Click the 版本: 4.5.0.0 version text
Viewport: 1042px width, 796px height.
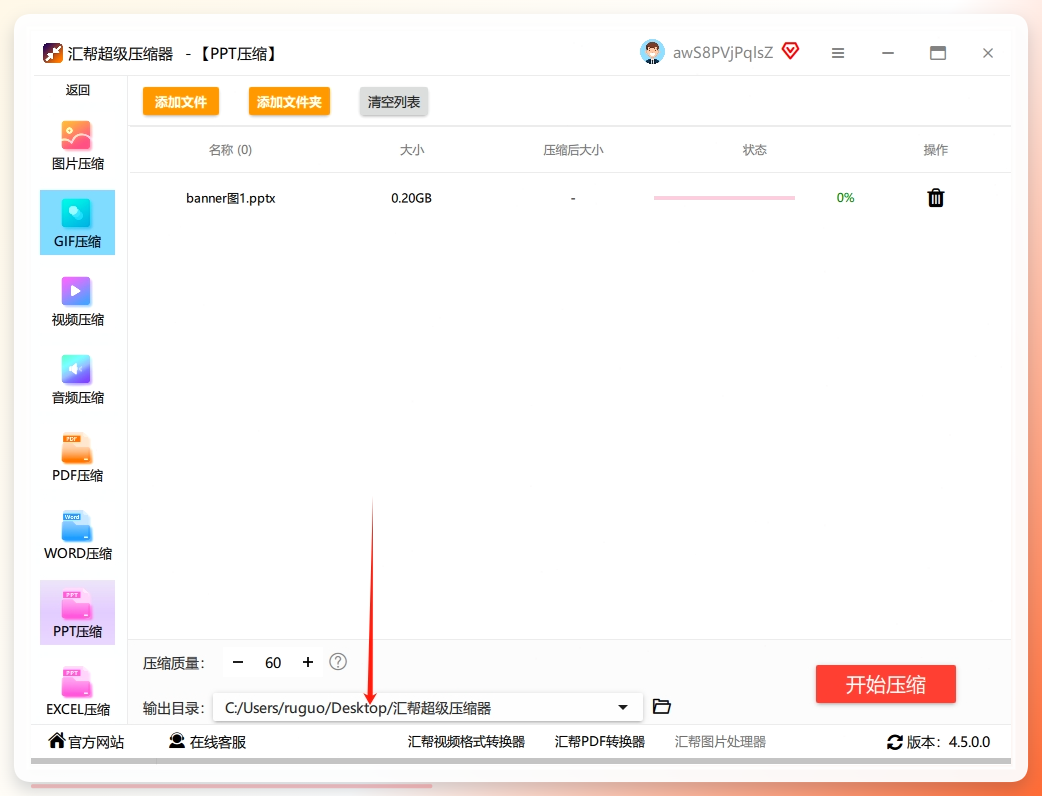(948, 742)
